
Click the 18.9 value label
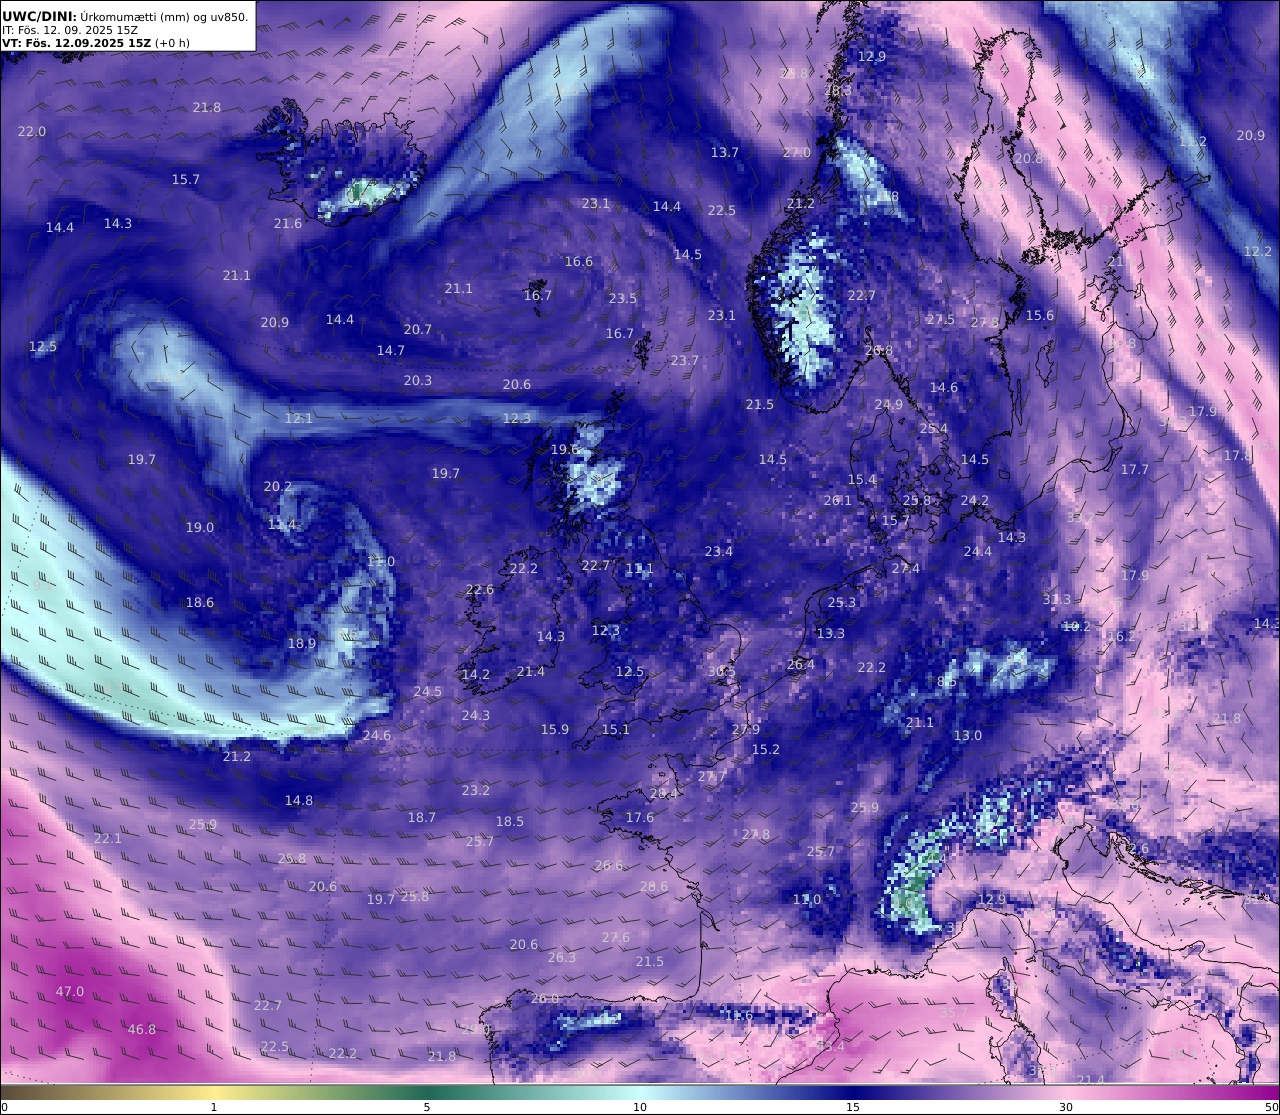point(302,644)
